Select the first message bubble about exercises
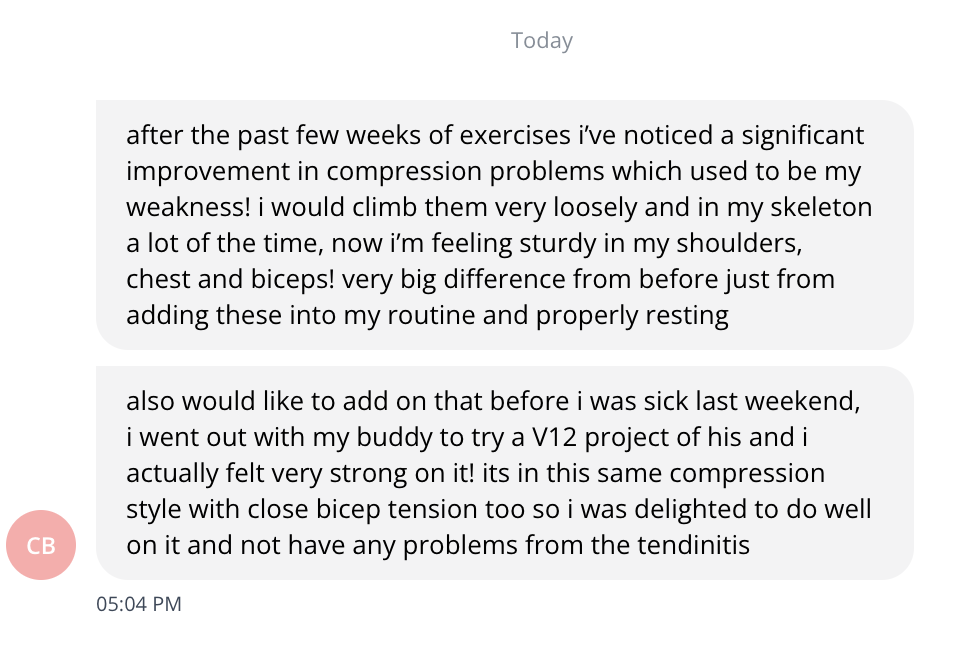 pyautogui.click(x=504, y=225)
